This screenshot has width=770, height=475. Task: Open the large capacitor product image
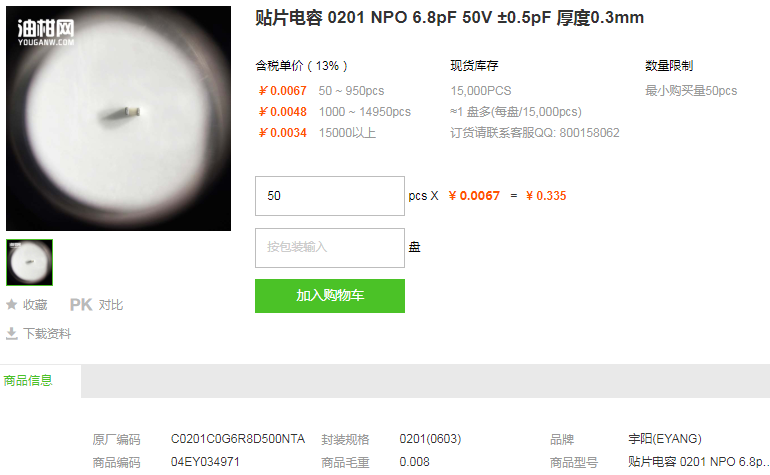[x=118, y=118]
